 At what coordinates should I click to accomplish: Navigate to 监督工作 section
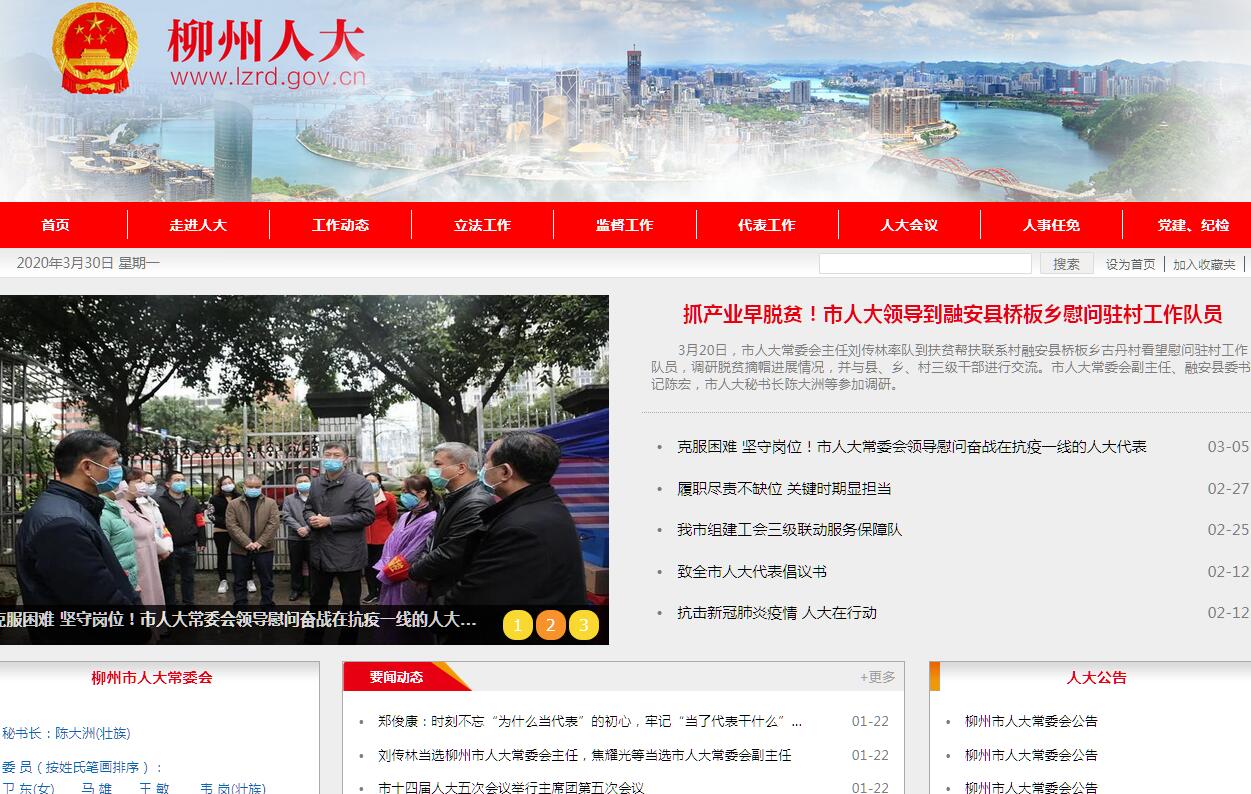coord(624,225)
